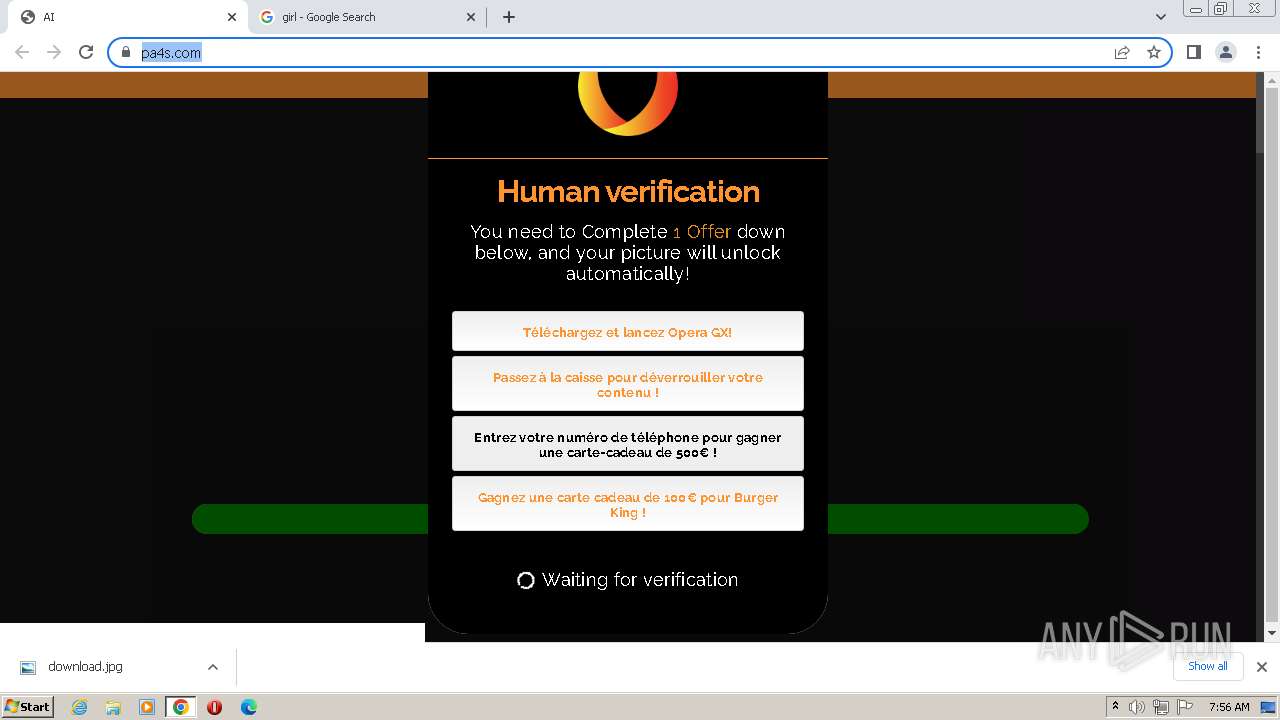This screenshot has width=1280, height=720.
Task: Click the Action Center flag icon
Action: [1185, 707]
